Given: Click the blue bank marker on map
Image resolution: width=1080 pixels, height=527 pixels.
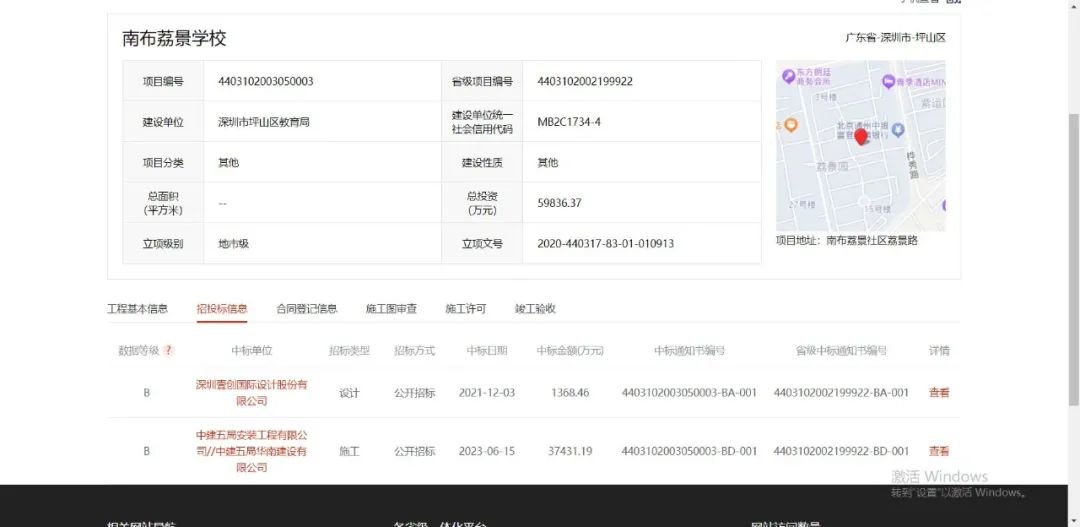Looking at the screenshot, I should pos(897,129).
